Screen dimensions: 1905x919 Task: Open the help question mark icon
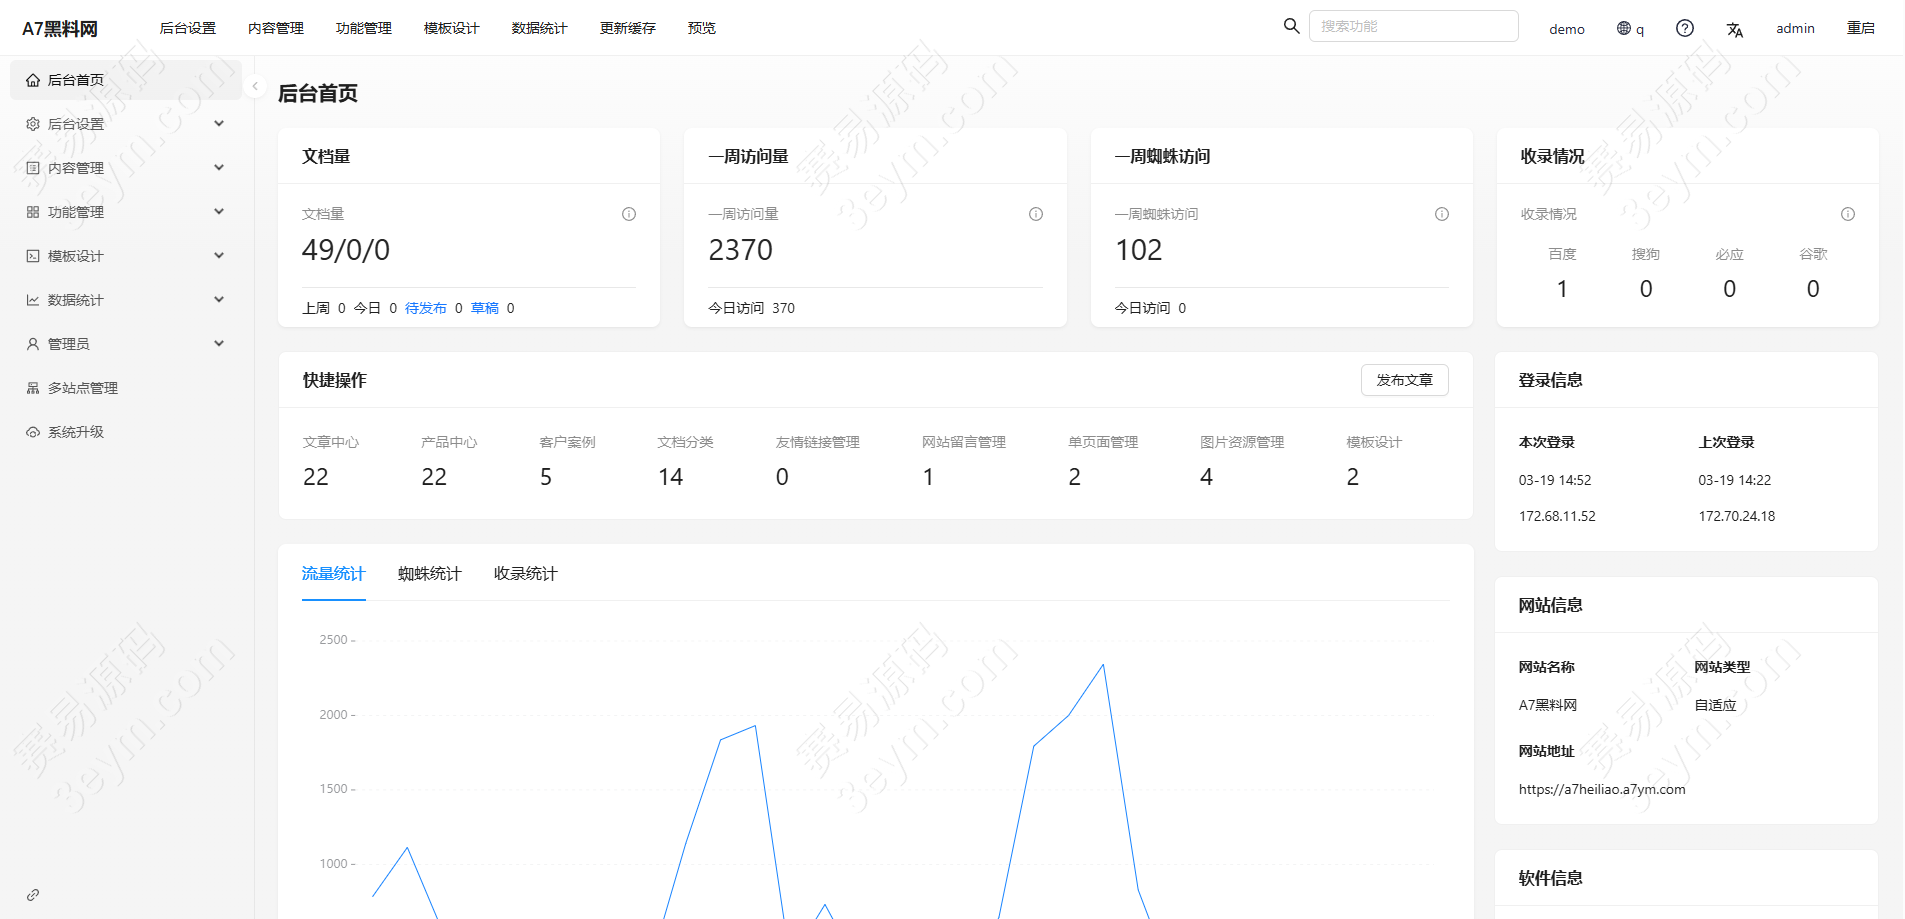tap(1684, 28)
